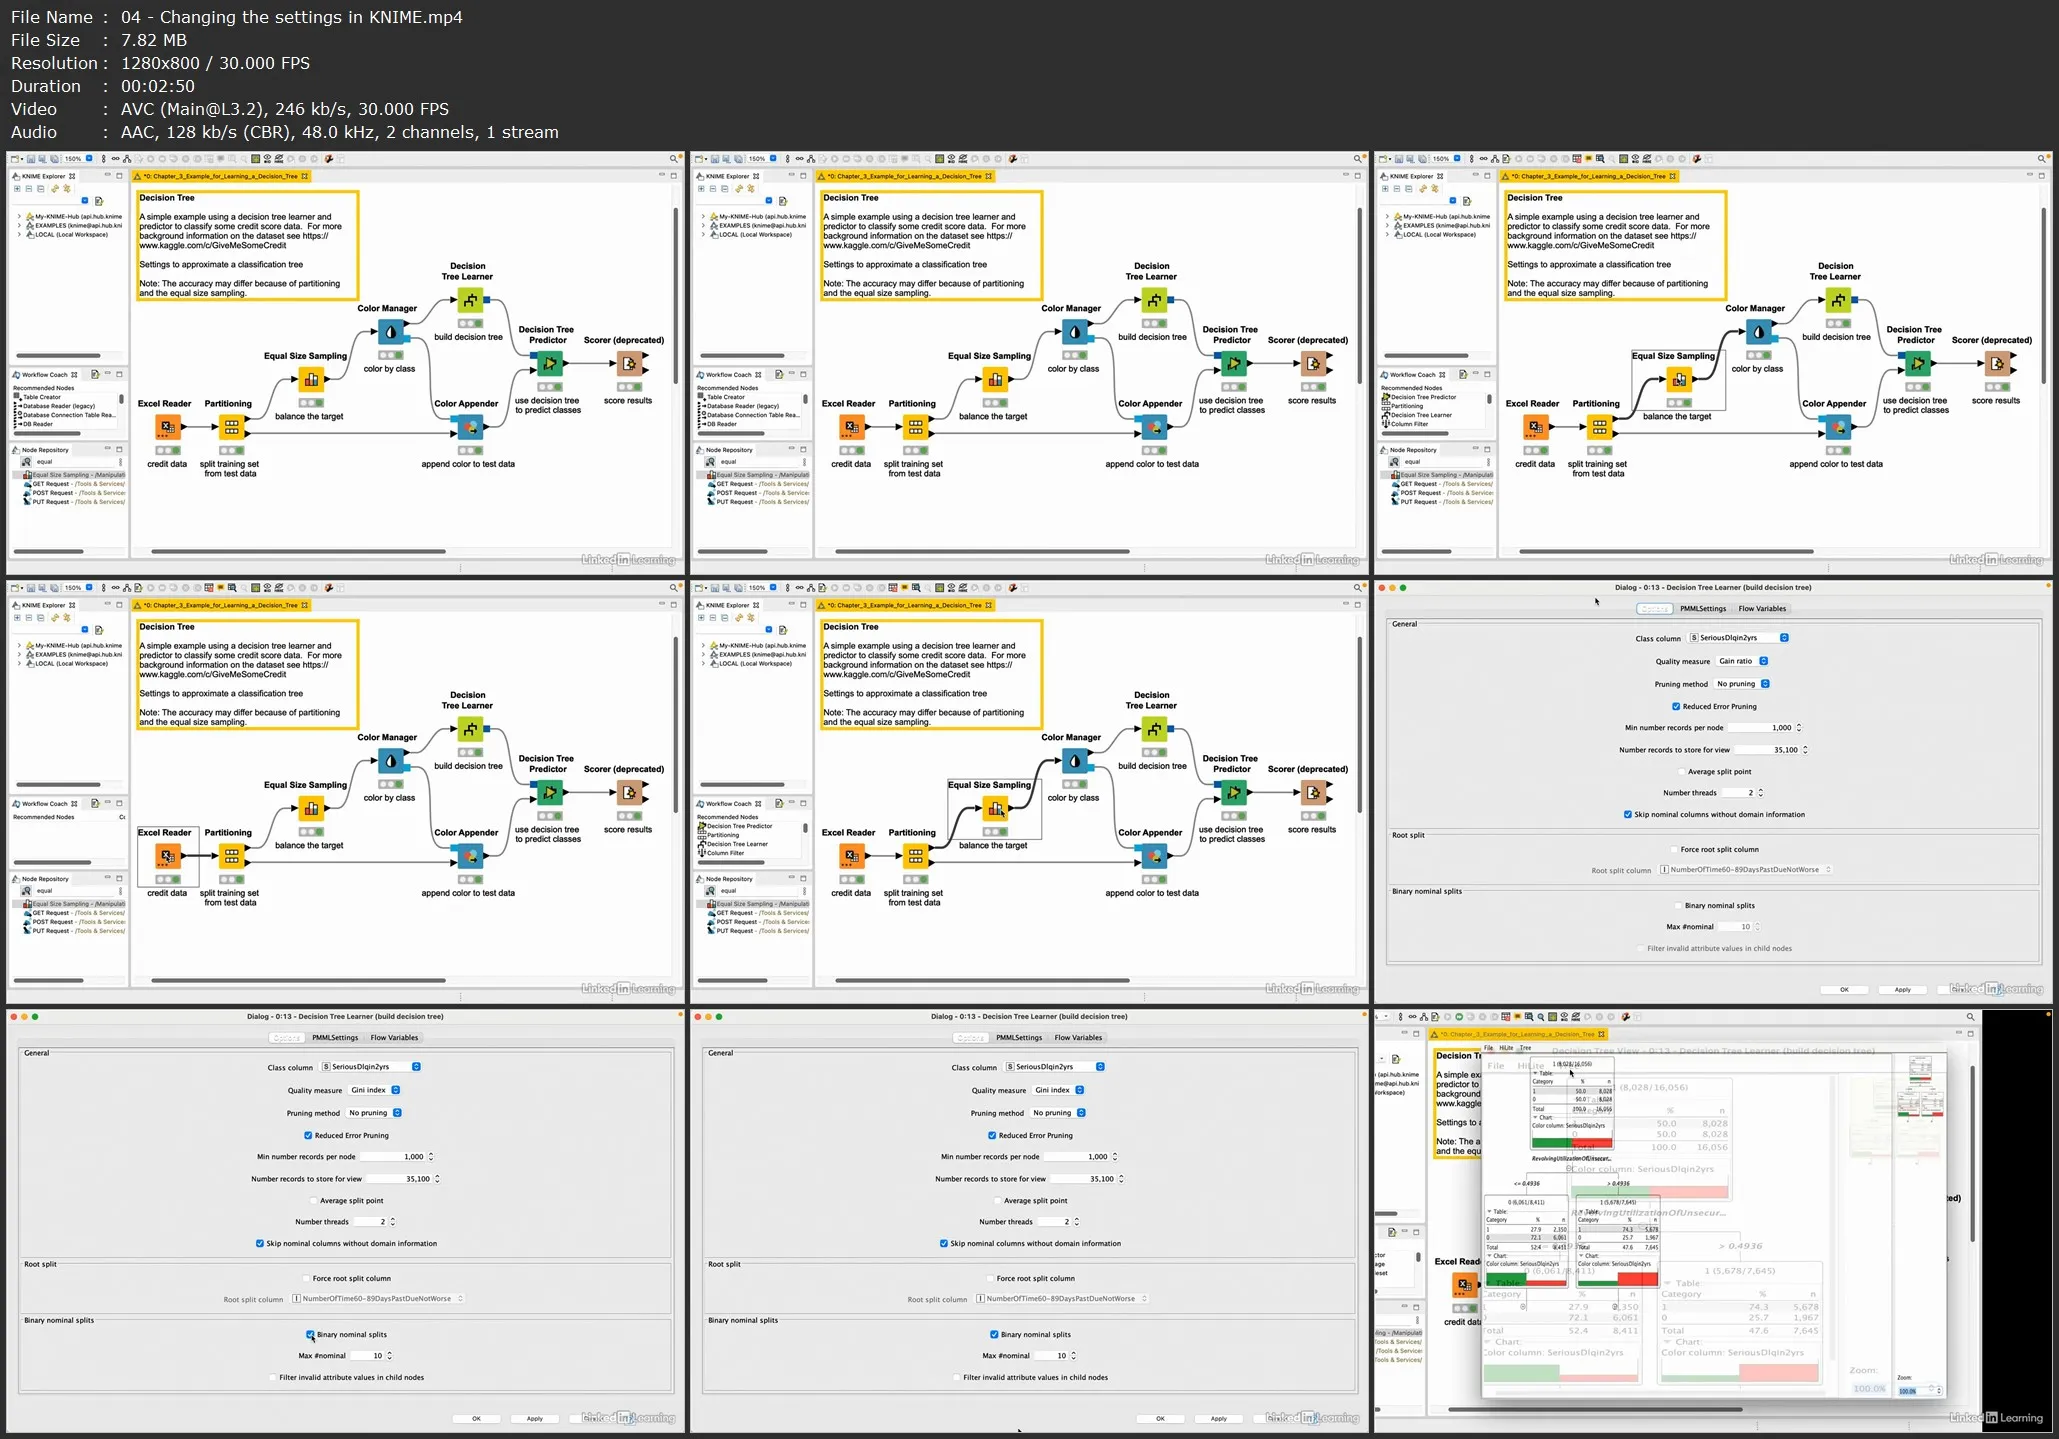
Task: Enable Binary nominal splits in Gain ratio dialog
Action: pos(1678,905)
